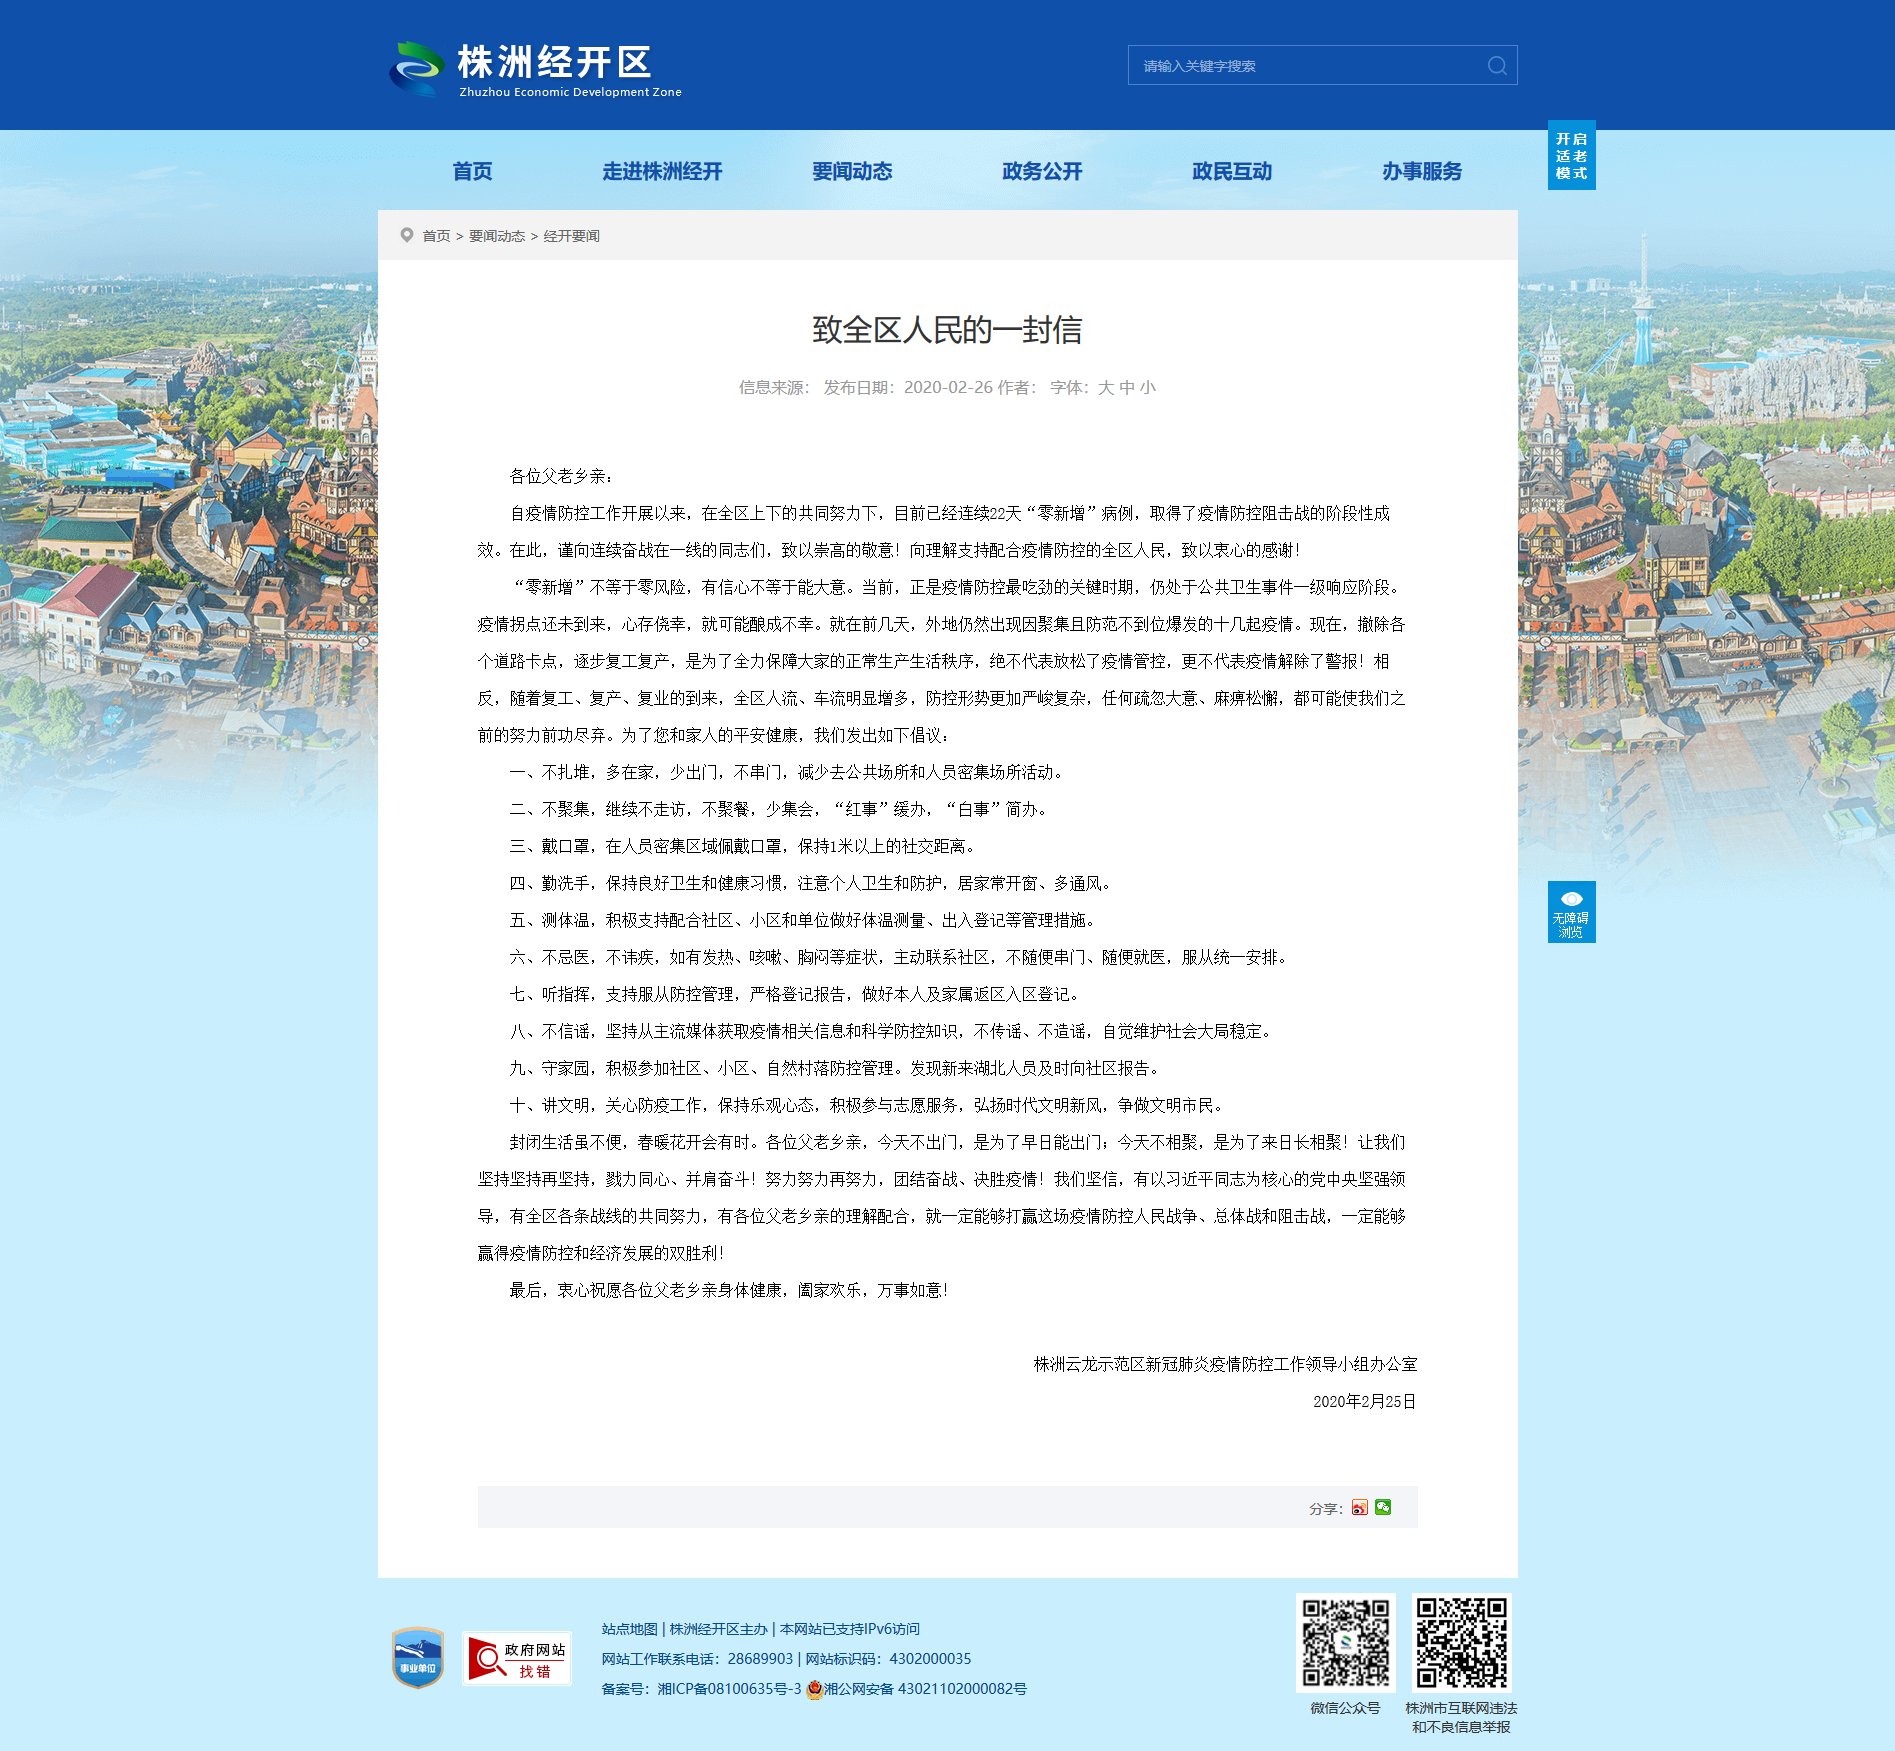Click the police badge icon by 湘公网安备
Screen dimensions: 1895x1751
(x=814, y=1689)
